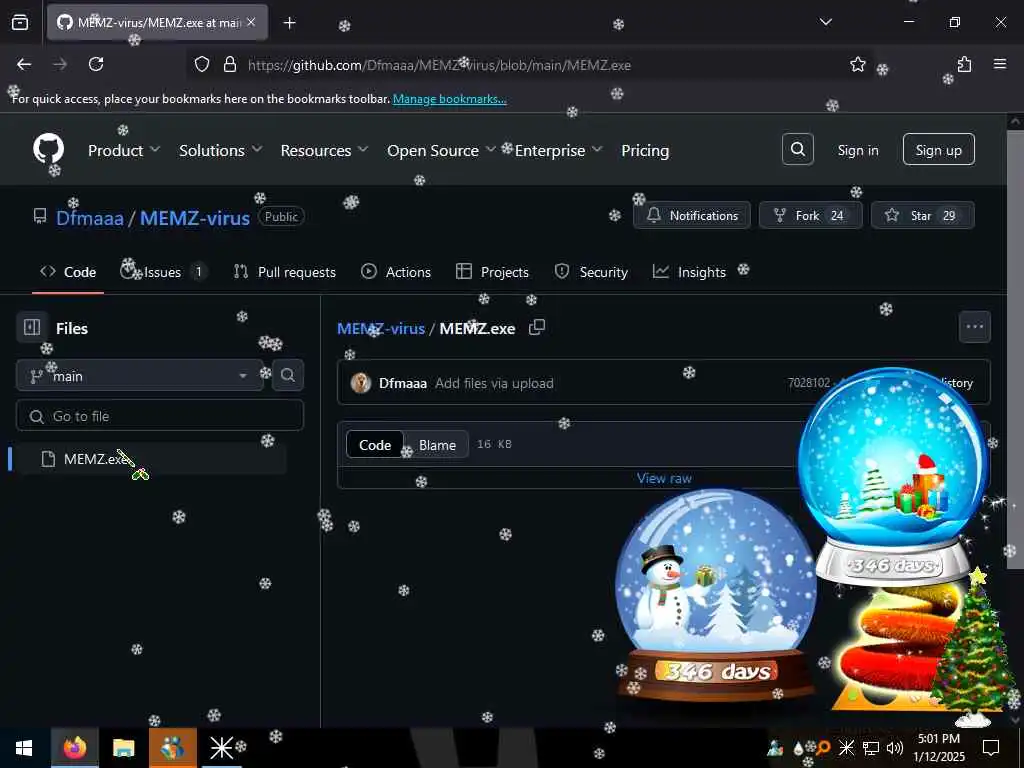The height and width of the screenshot is (768, 1024).
Task: Click the Pricing link
Action: [645, 150]
